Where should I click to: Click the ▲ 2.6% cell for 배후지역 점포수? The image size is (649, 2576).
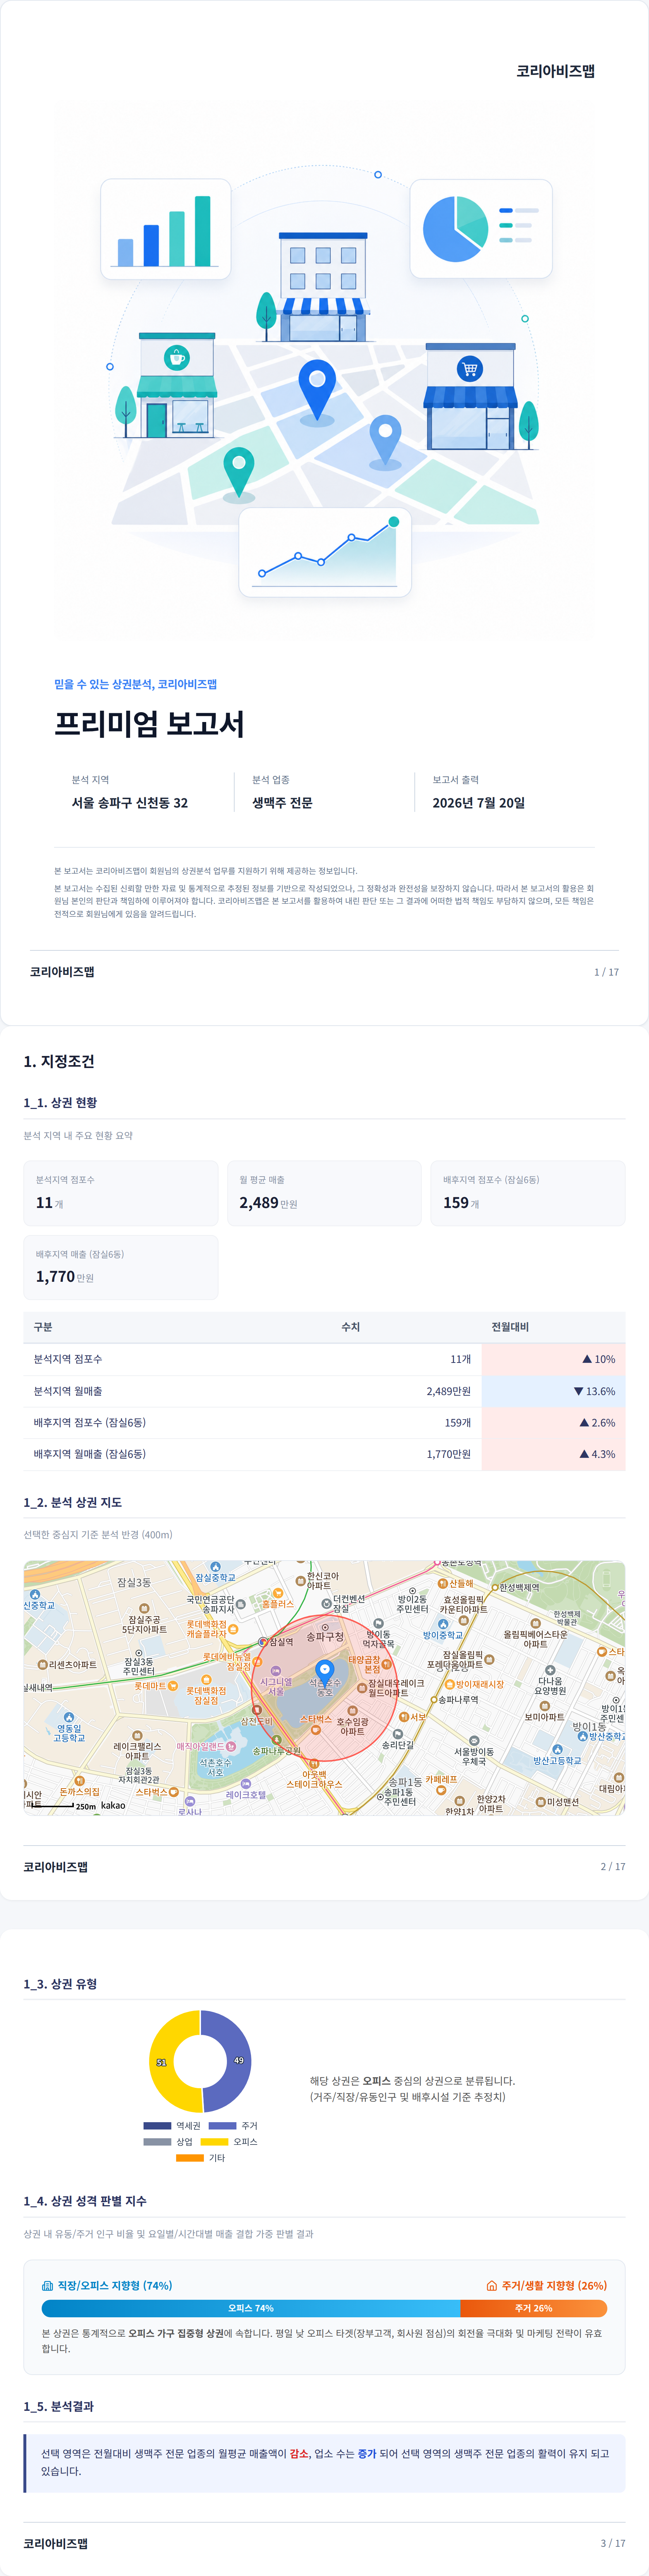(553, 1422)
